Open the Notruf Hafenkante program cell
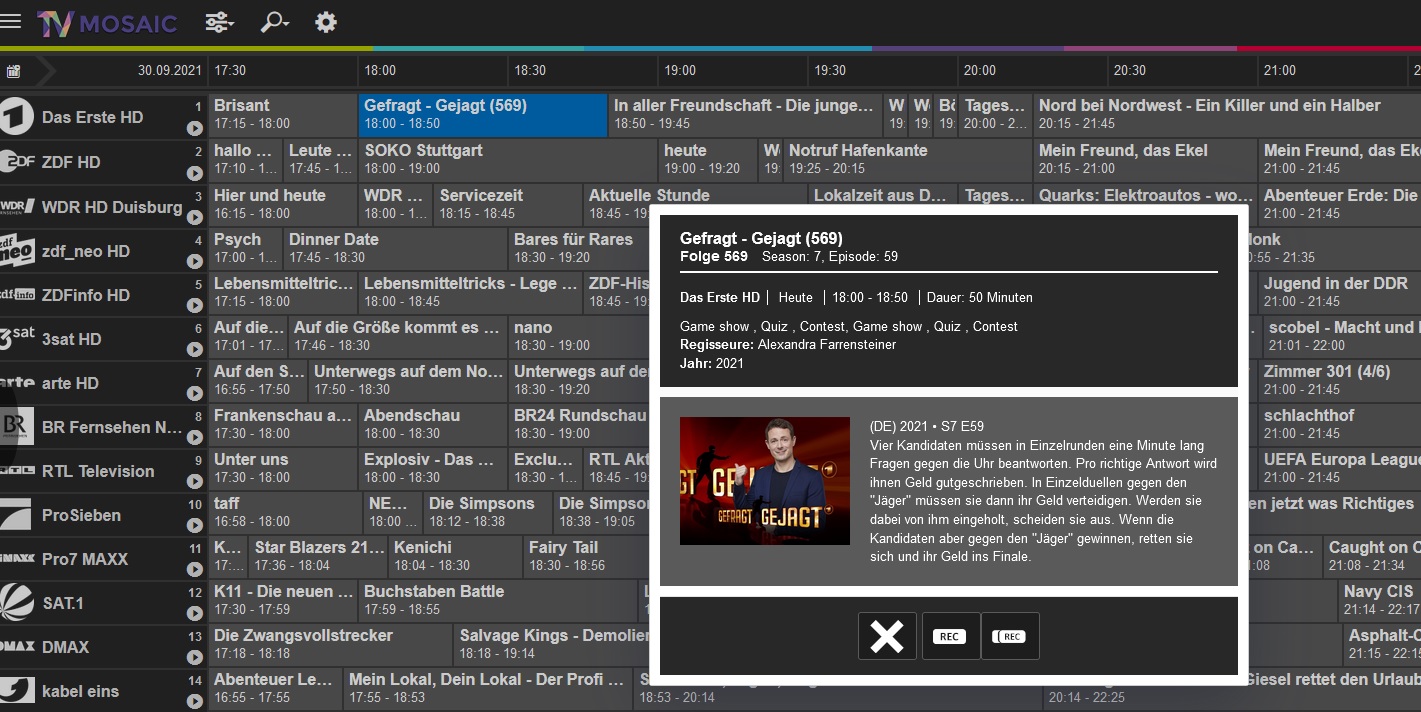1421x712 pixels. (x=908, y=160)
